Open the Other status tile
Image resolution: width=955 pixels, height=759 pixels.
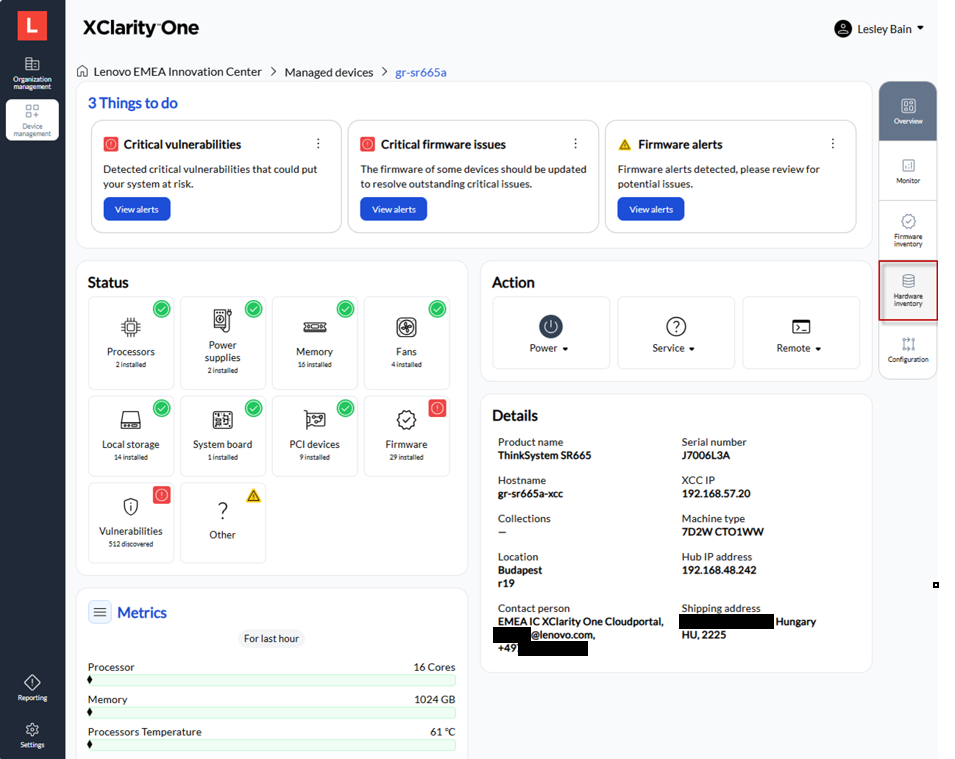223,523
